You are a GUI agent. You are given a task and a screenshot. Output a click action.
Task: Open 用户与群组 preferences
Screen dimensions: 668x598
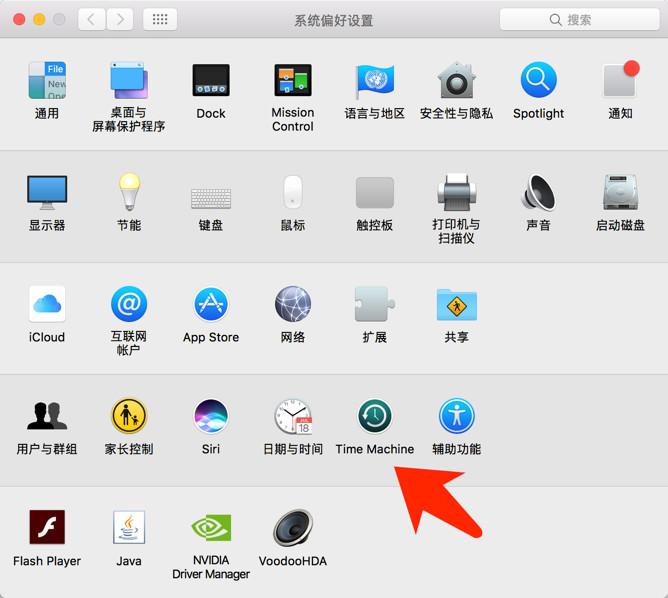click(x=47, y=416)
